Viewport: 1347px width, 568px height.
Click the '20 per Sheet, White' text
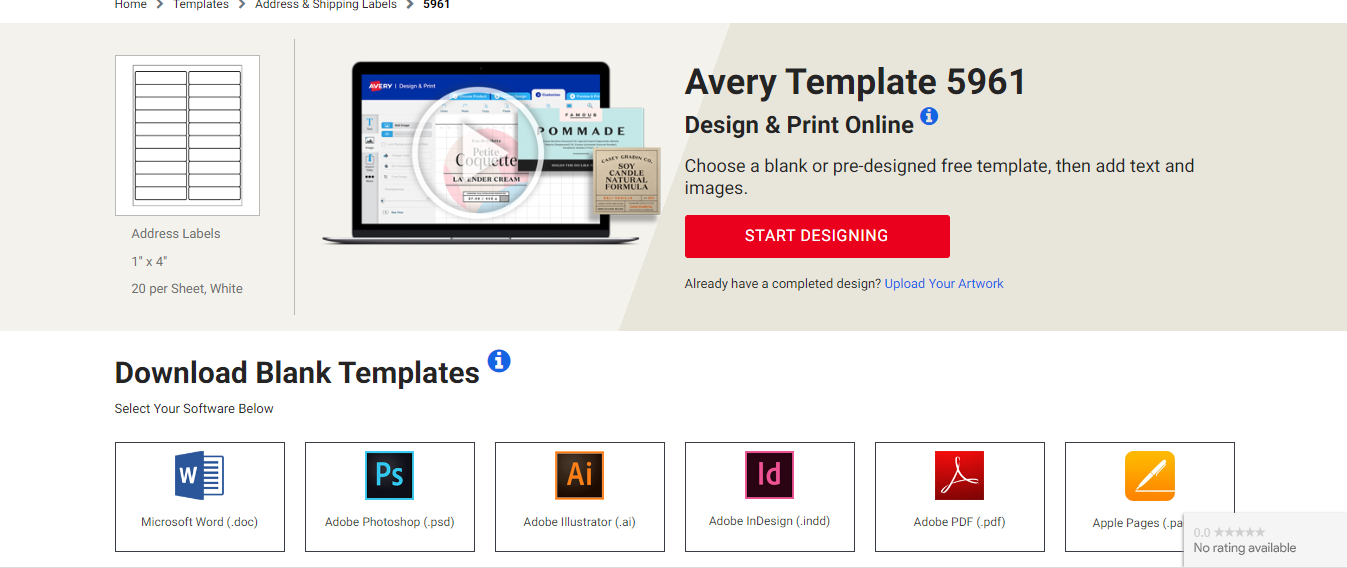(x=187, y=289)
